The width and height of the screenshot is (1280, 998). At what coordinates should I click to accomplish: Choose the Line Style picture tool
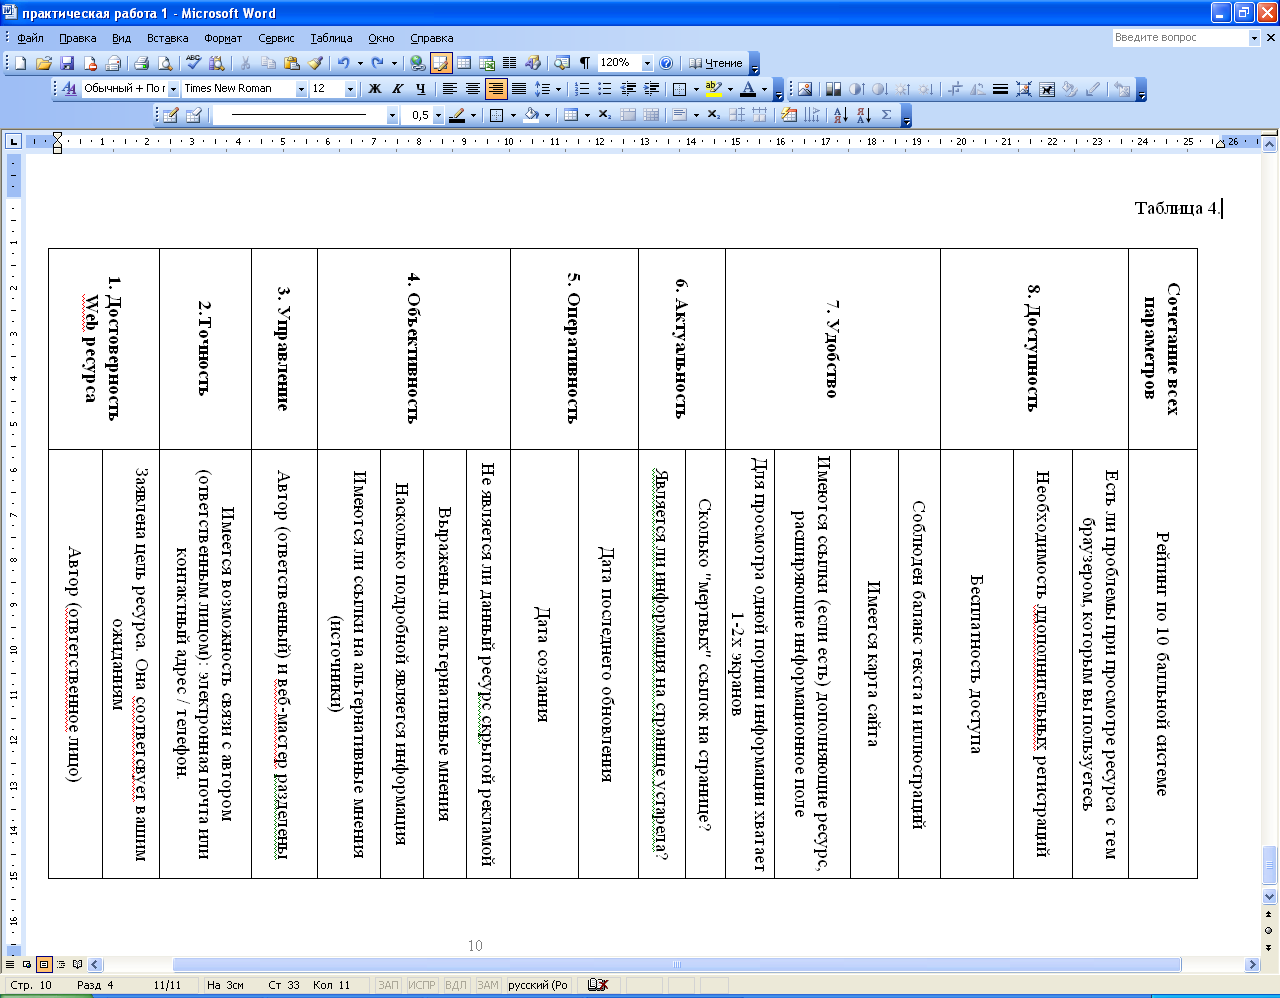click(x=1000, y=89)
